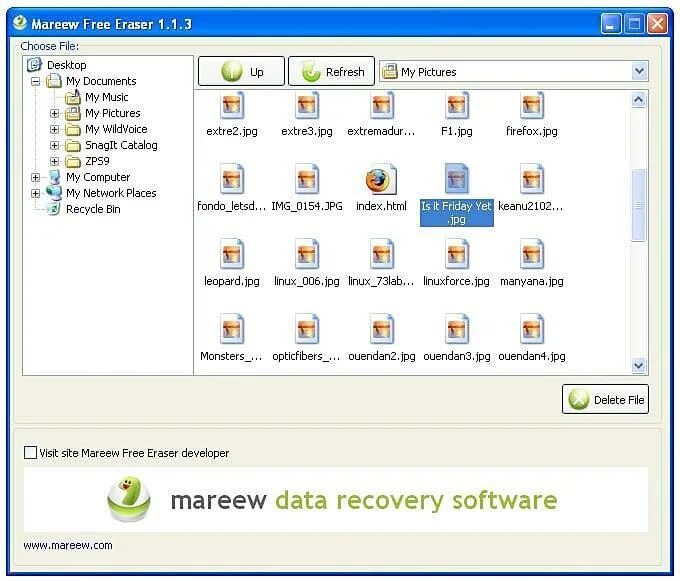The width and height of the screenshot is (680, 581).
Task: Select the extremadur... file icon
Action: click(382, 105)
